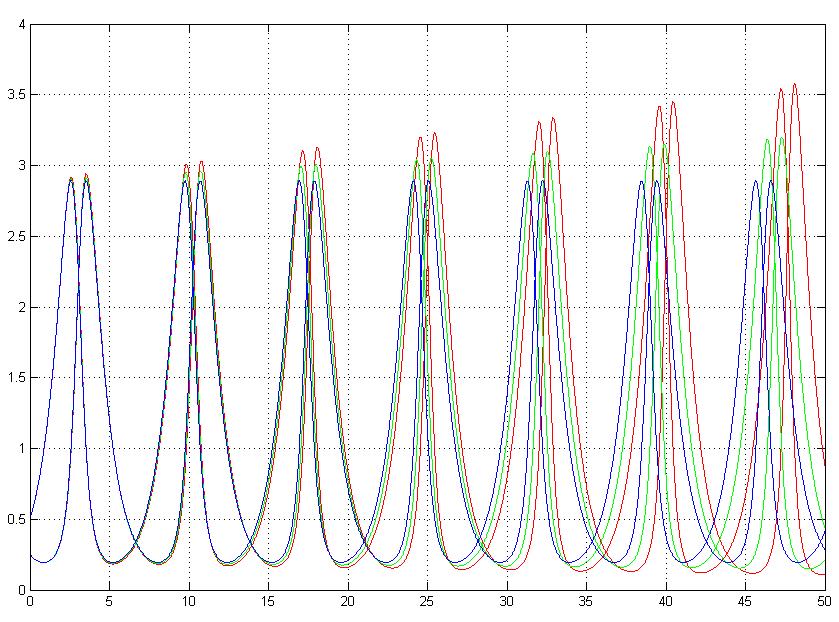Select the y-axis tick label 2.5

[15, 237]
